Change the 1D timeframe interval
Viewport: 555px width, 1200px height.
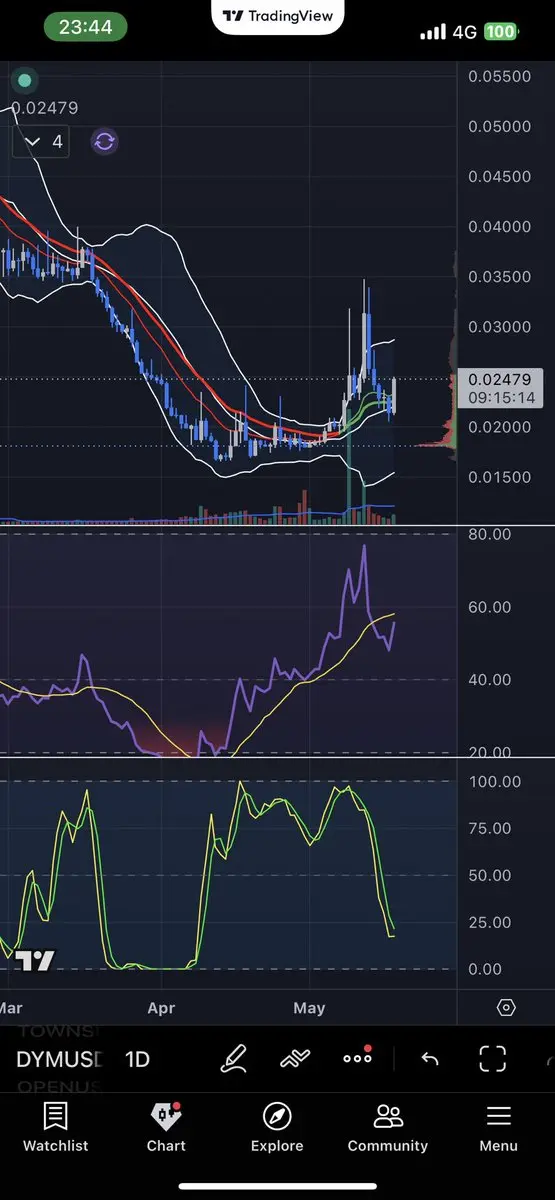tap(138, 1060)
